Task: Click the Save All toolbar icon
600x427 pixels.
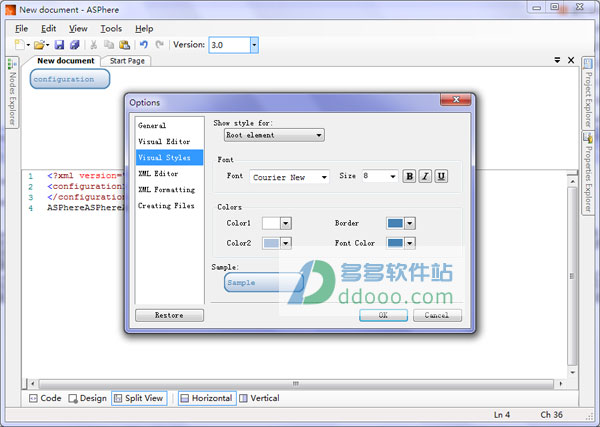Action: tap(75, 45)
